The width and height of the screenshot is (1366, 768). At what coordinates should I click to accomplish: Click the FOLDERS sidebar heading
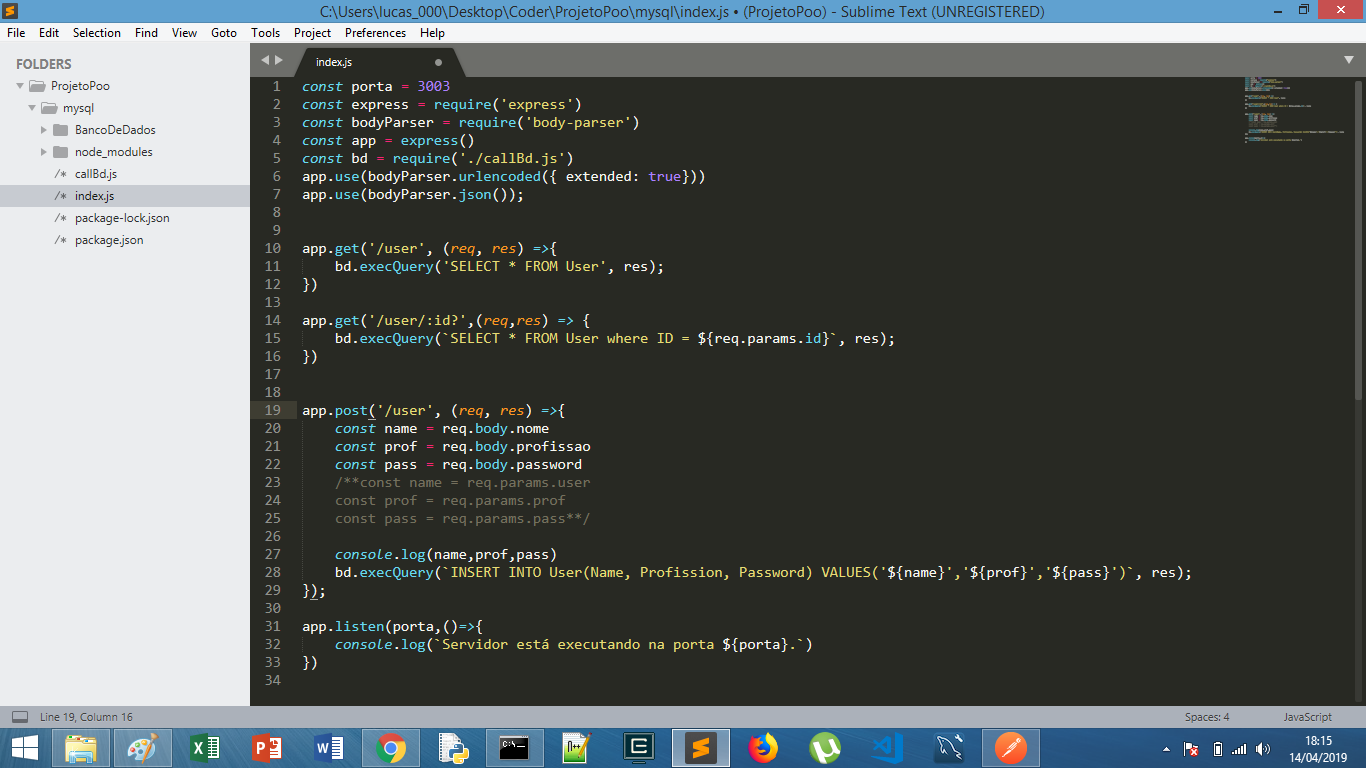pos(44,64)
